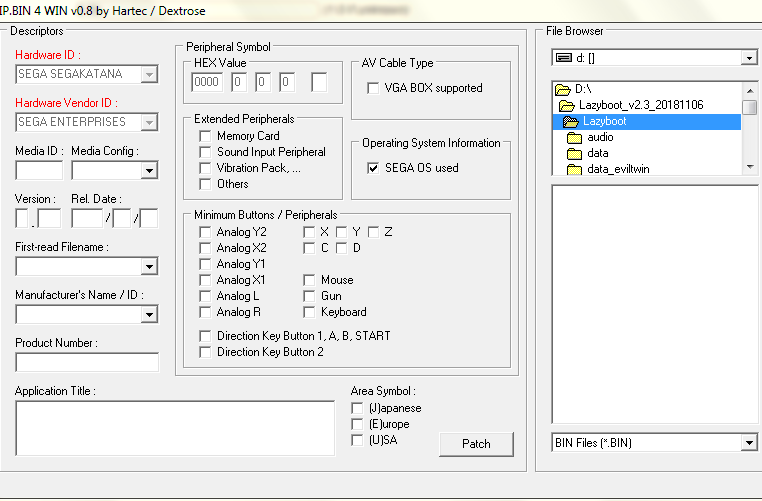Viewport: 762px width, 501px height.
Task: Check the Analog R box
Action: [205, 312]
